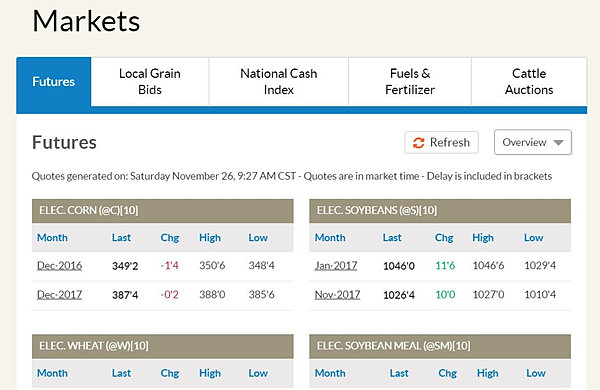Click the ELEC. SOYBEAN MEAL (@SM)[10] header
This screenshot has width=600, height=390.
tap(440, 346)
